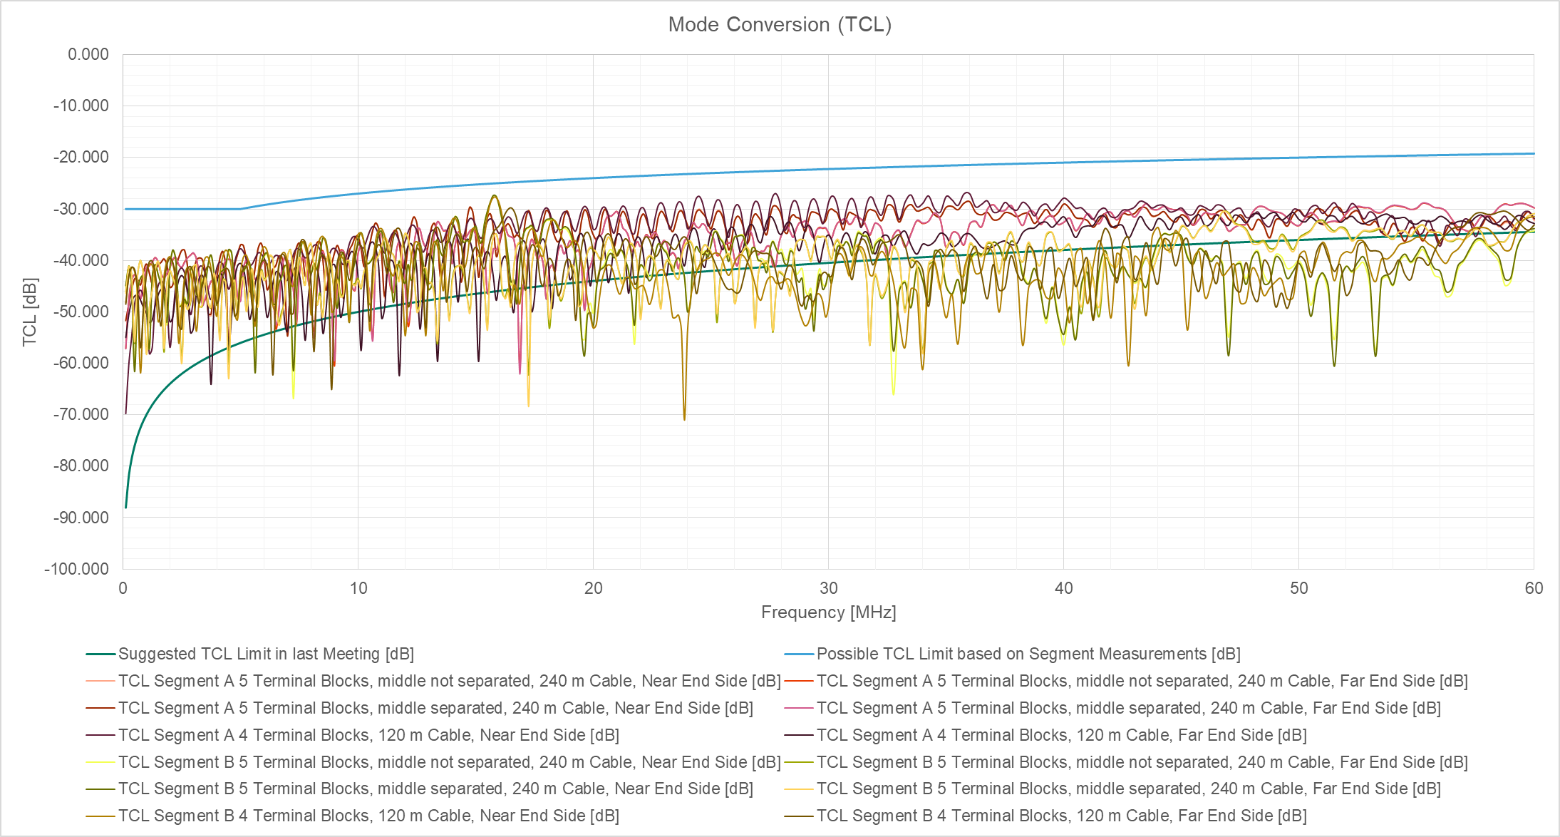Image resolution: width=1560 pixels, height=837 pixels.
Task: Click the 0.000 label on the vertical axis
Action: point(88,54)
